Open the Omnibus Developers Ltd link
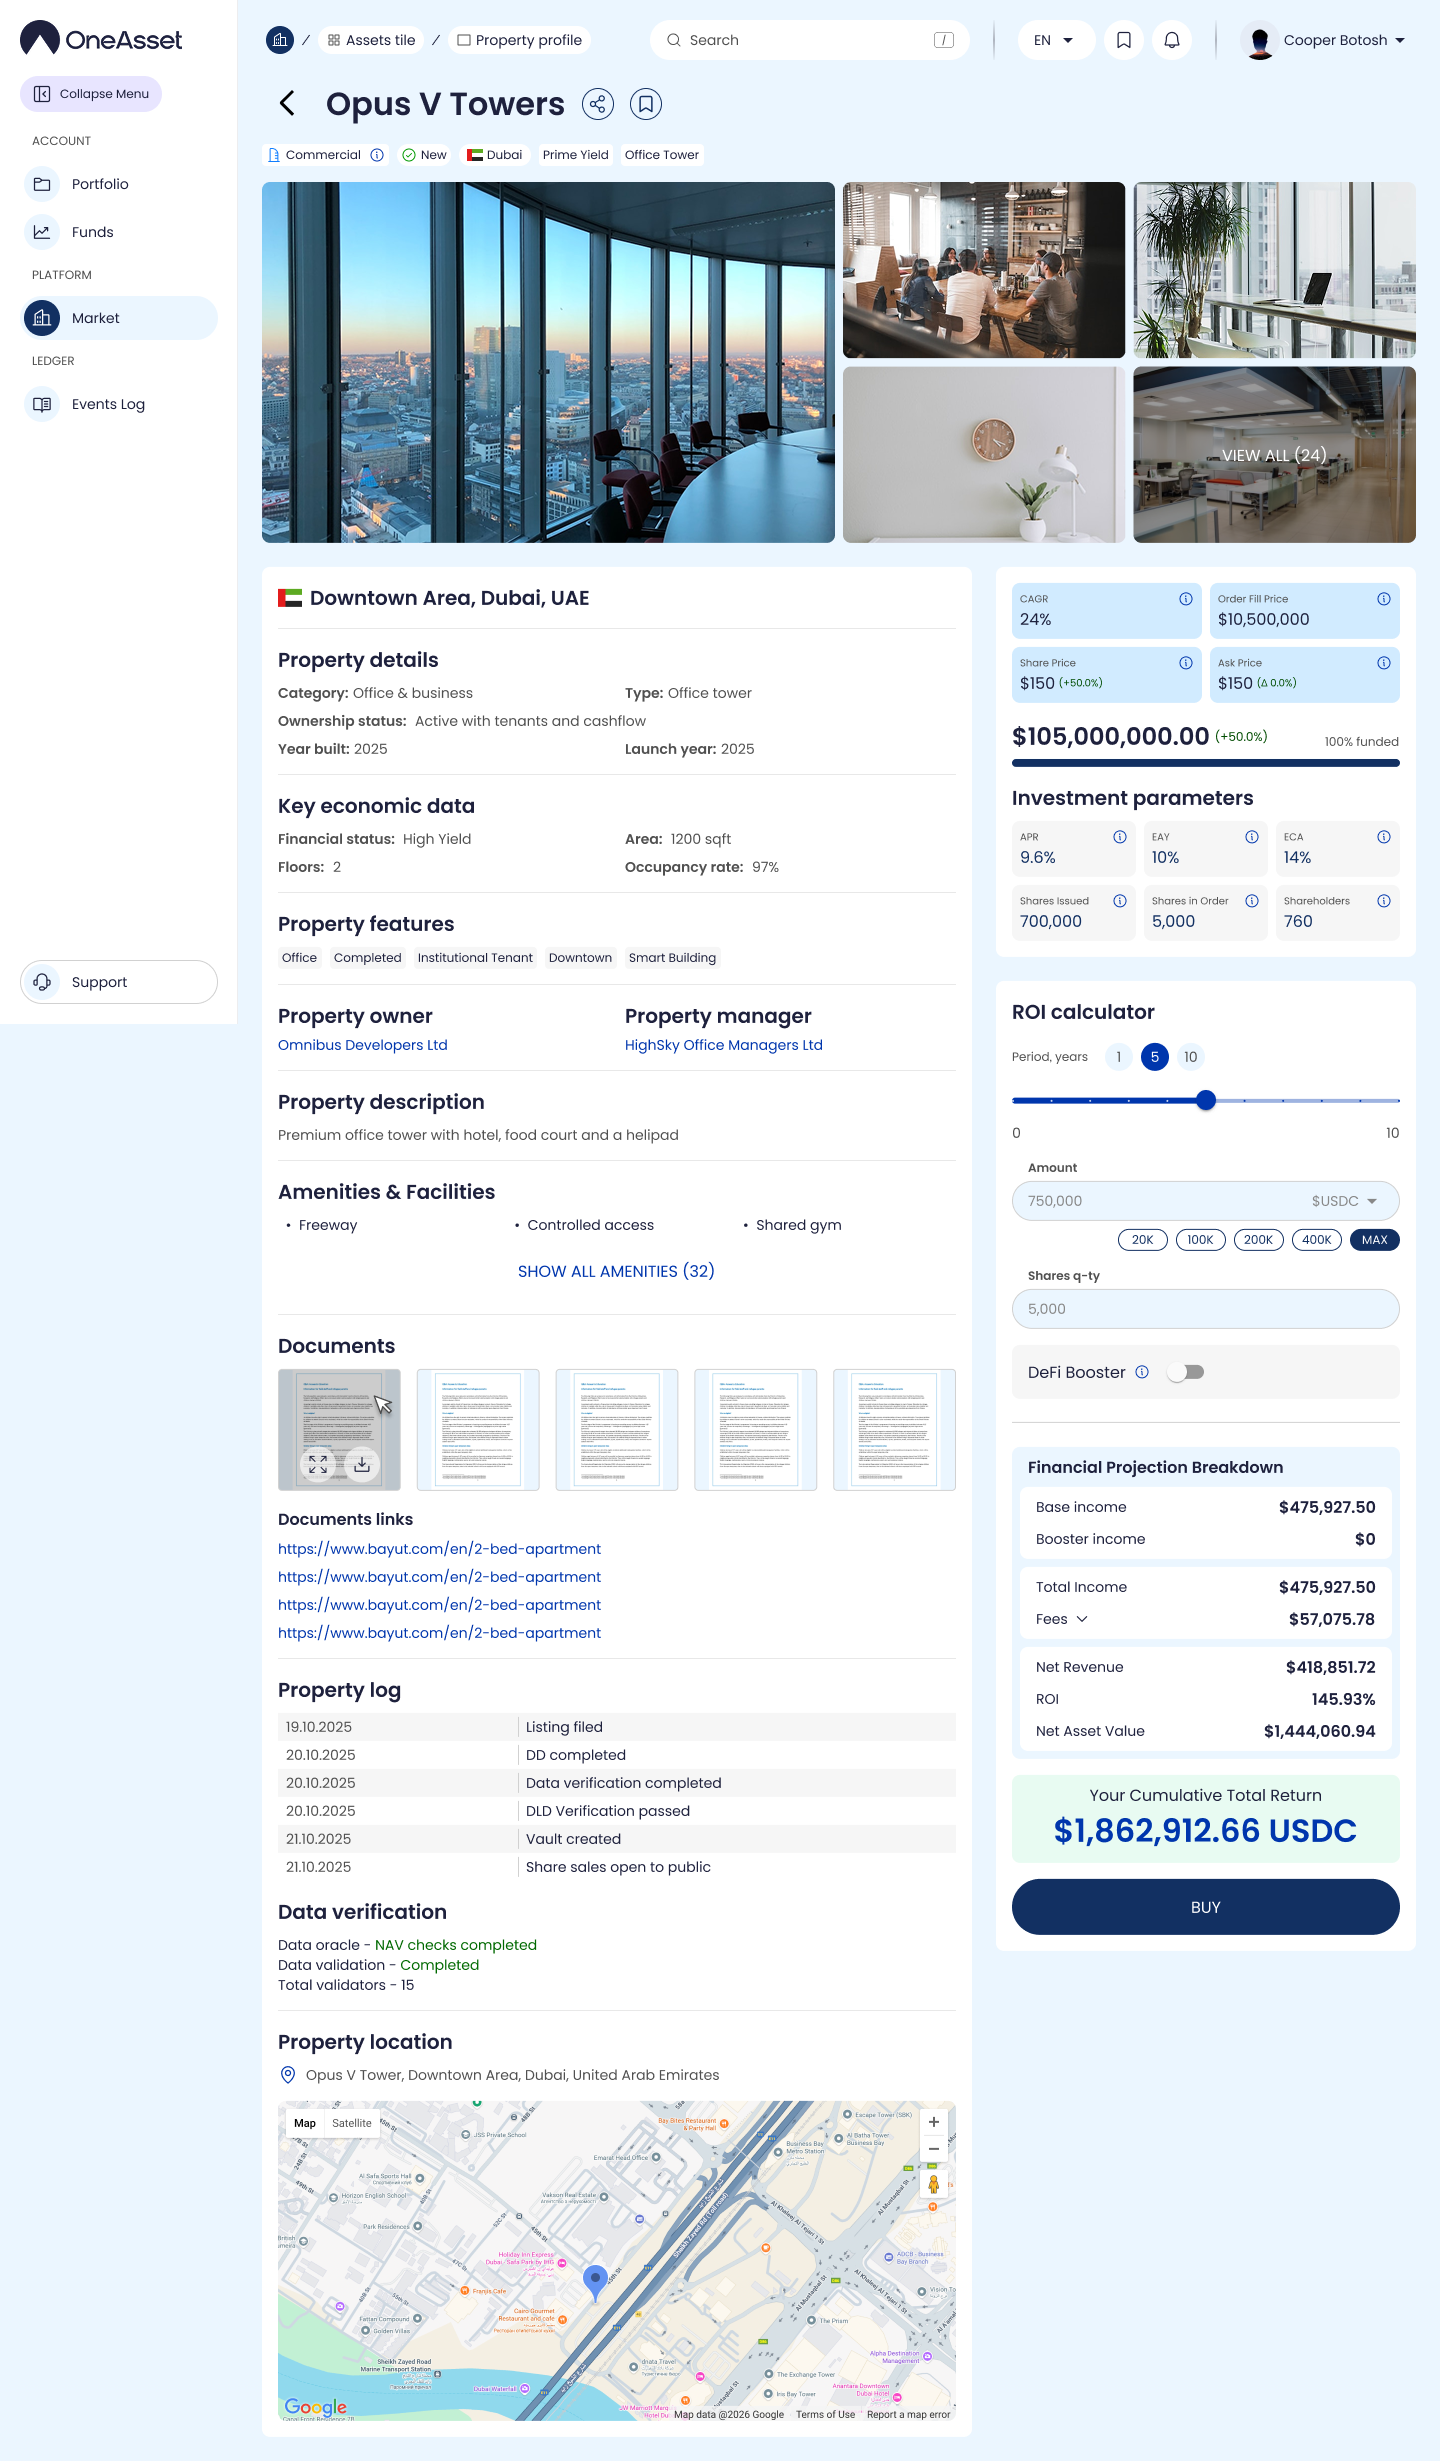This screenshot has width=1440, height=2461. tap(362, 1045)
